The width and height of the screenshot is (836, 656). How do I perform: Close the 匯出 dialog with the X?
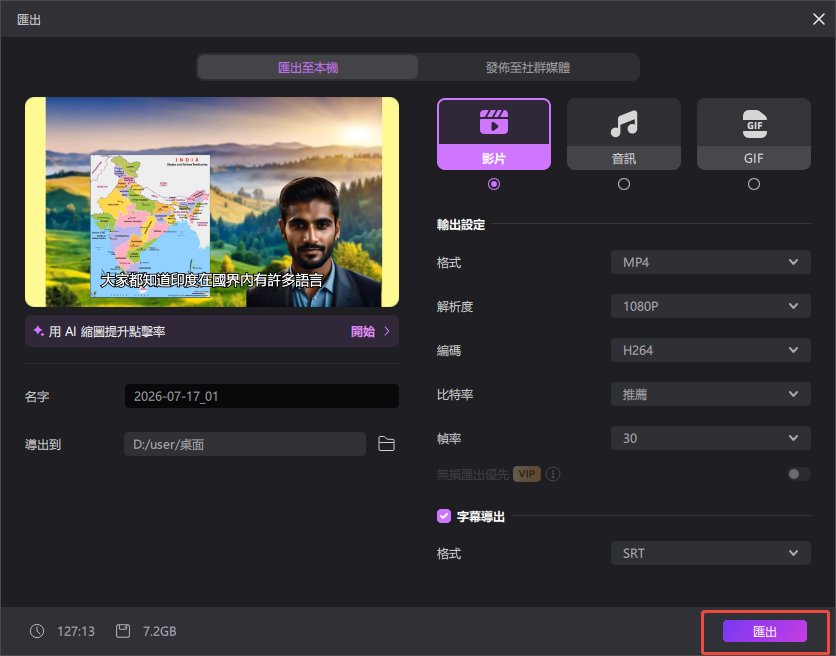pyautogui.click(x=819, y=19)
